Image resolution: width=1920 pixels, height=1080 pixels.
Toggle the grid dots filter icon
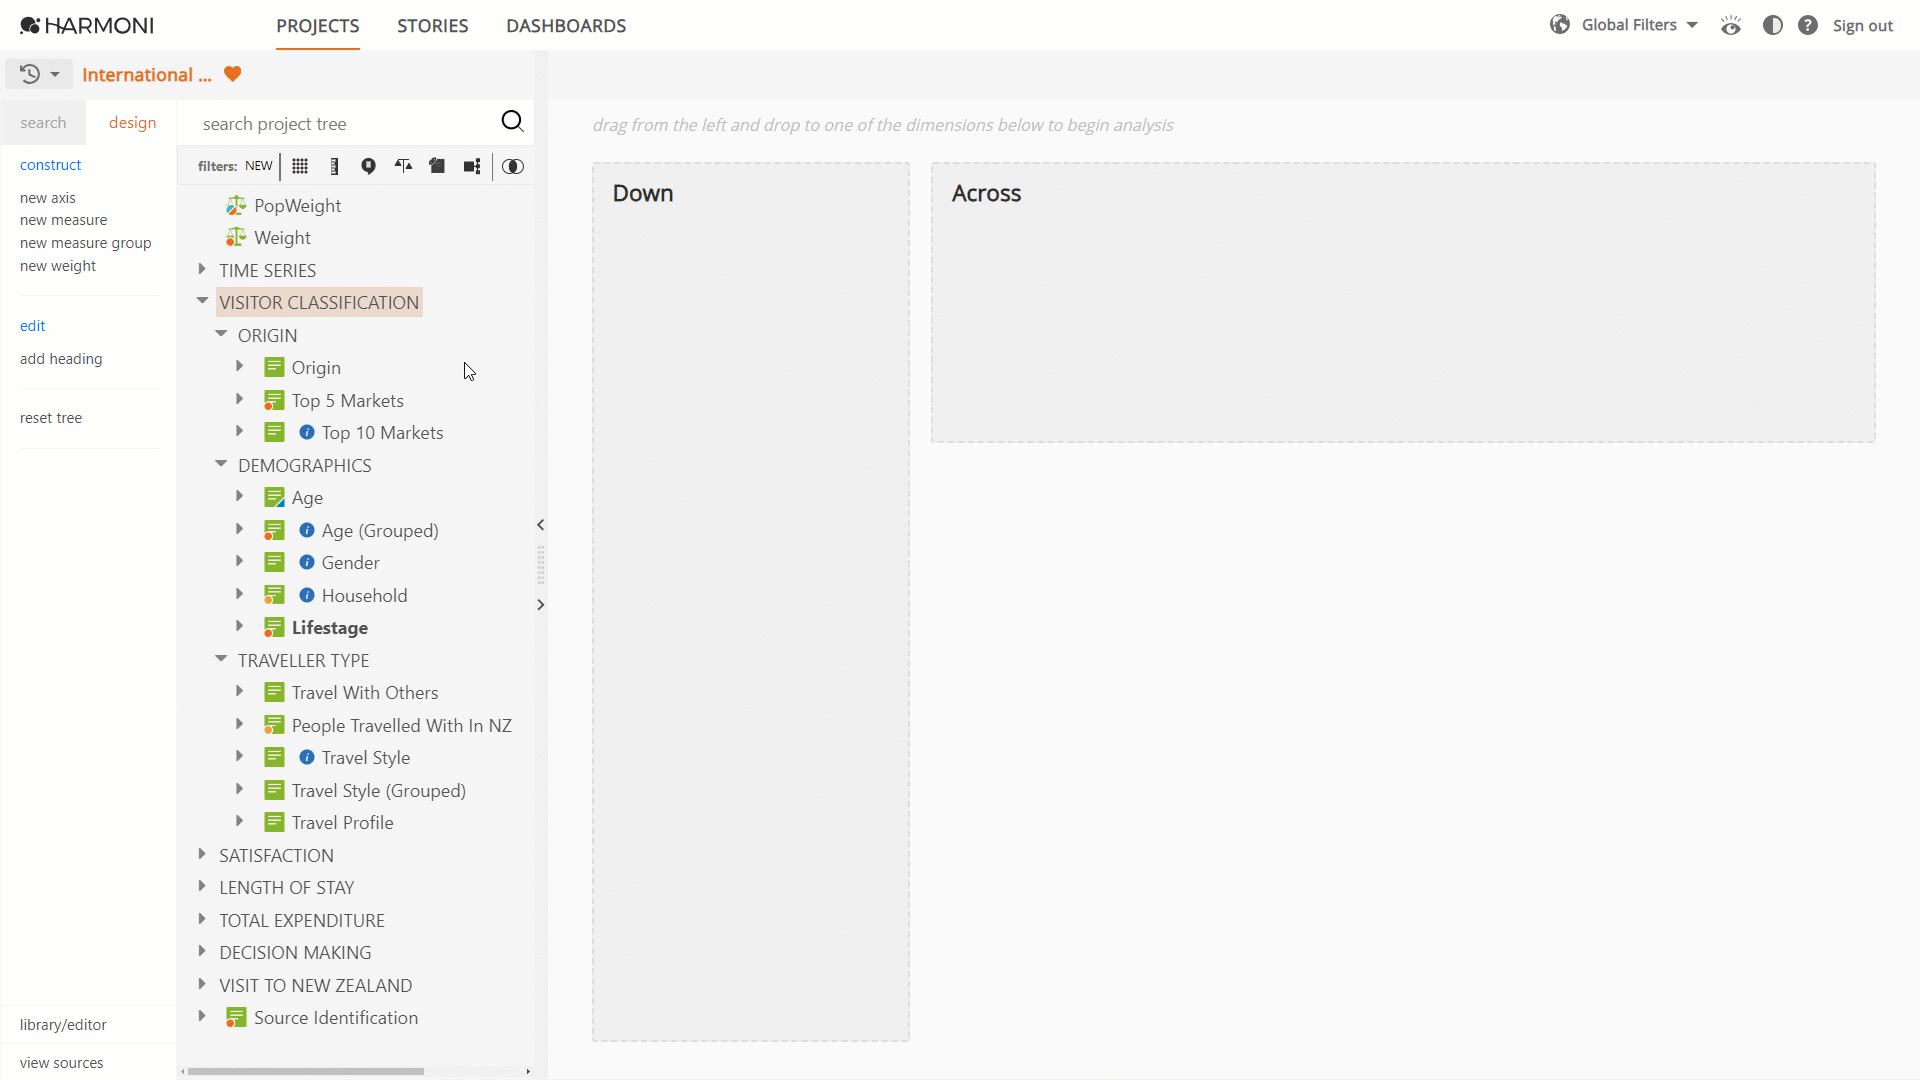[x=300, y=166]
